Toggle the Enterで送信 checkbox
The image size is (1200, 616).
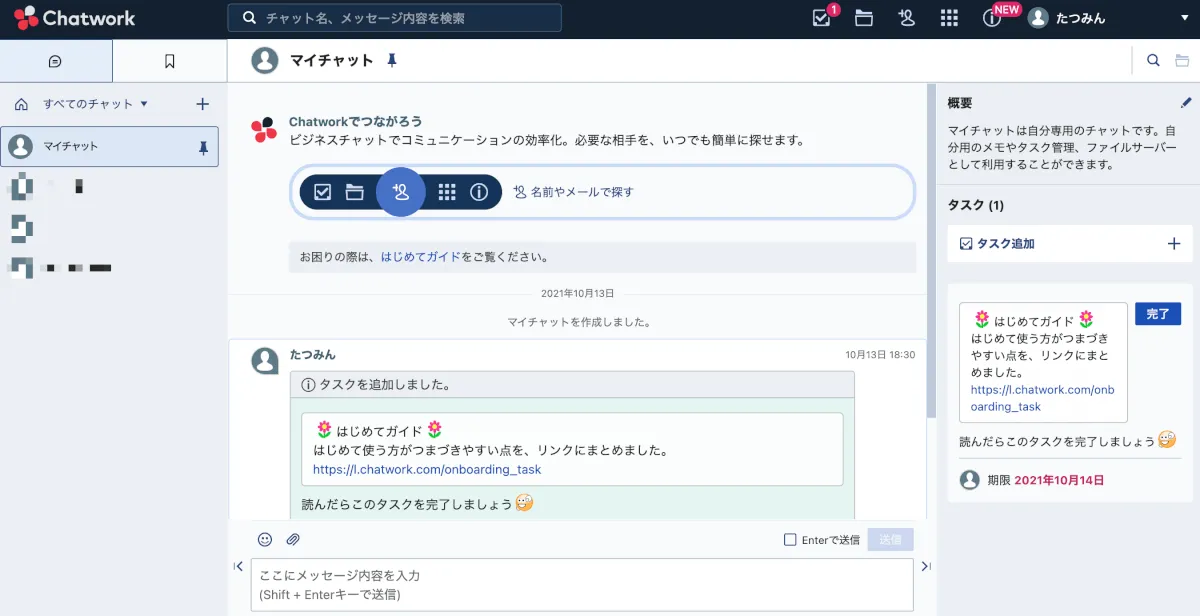click(x=790, y=540)
